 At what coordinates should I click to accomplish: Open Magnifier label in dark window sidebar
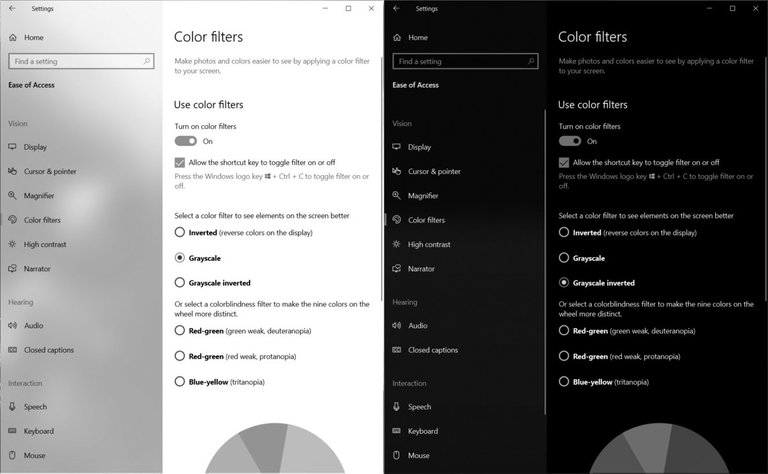click(423, 195)
